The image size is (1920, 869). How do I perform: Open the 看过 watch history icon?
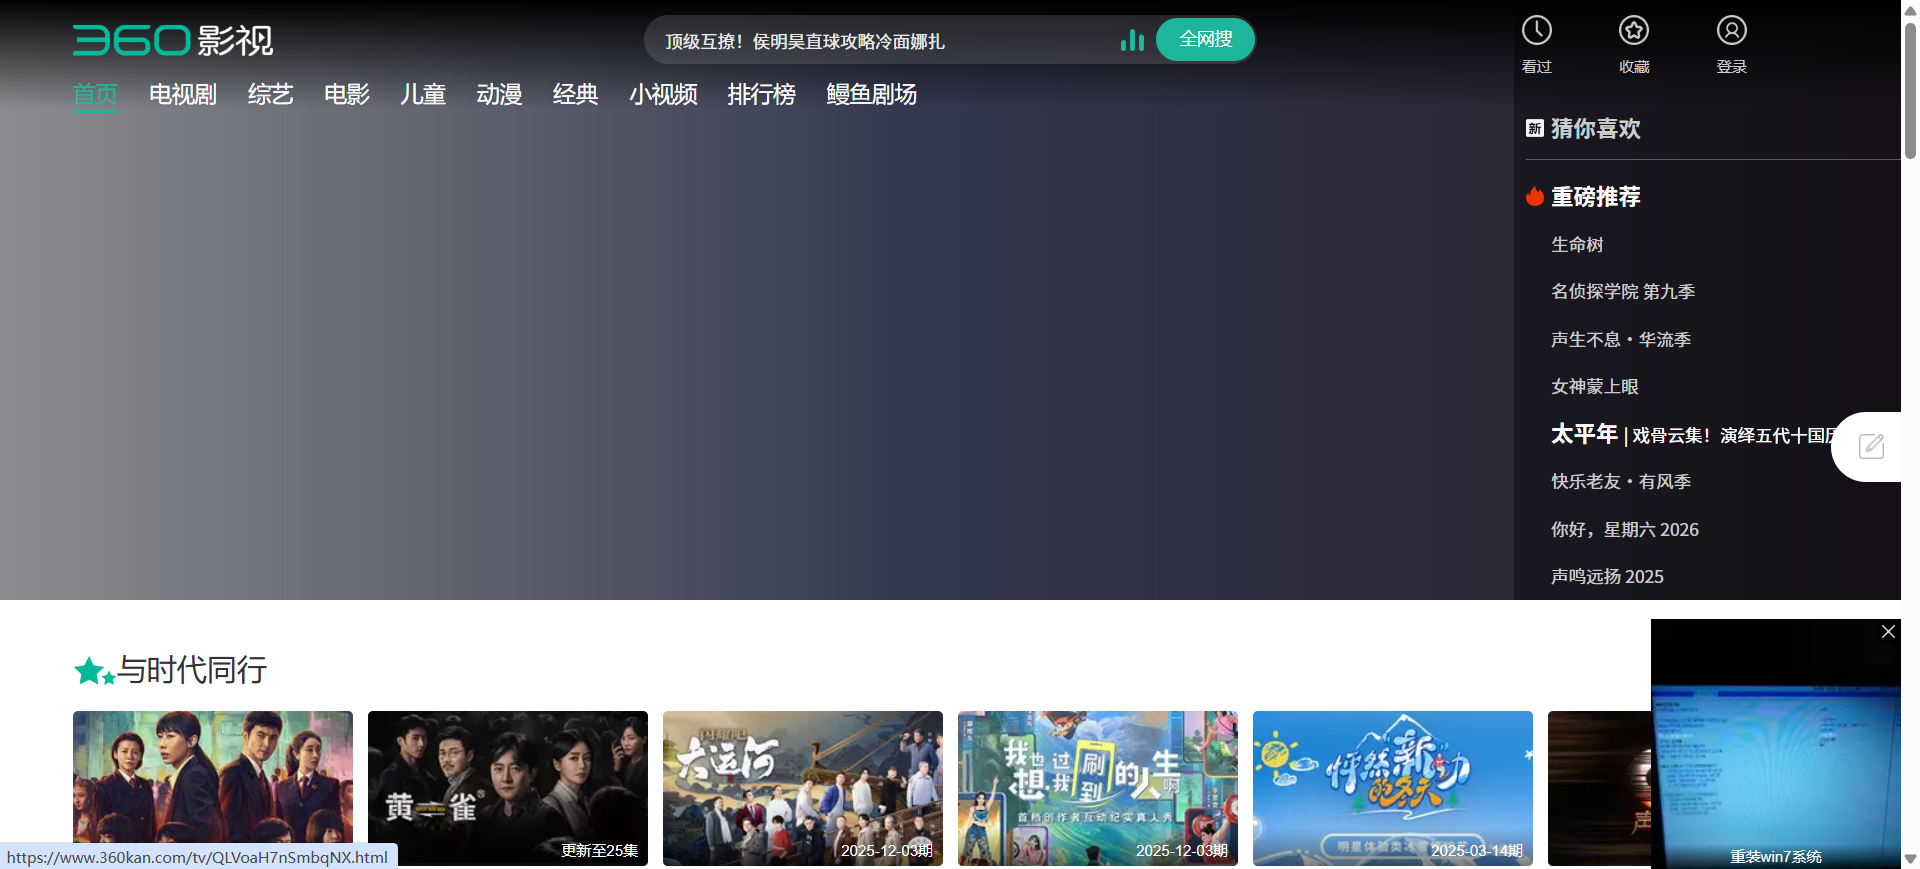(1537, 31)
